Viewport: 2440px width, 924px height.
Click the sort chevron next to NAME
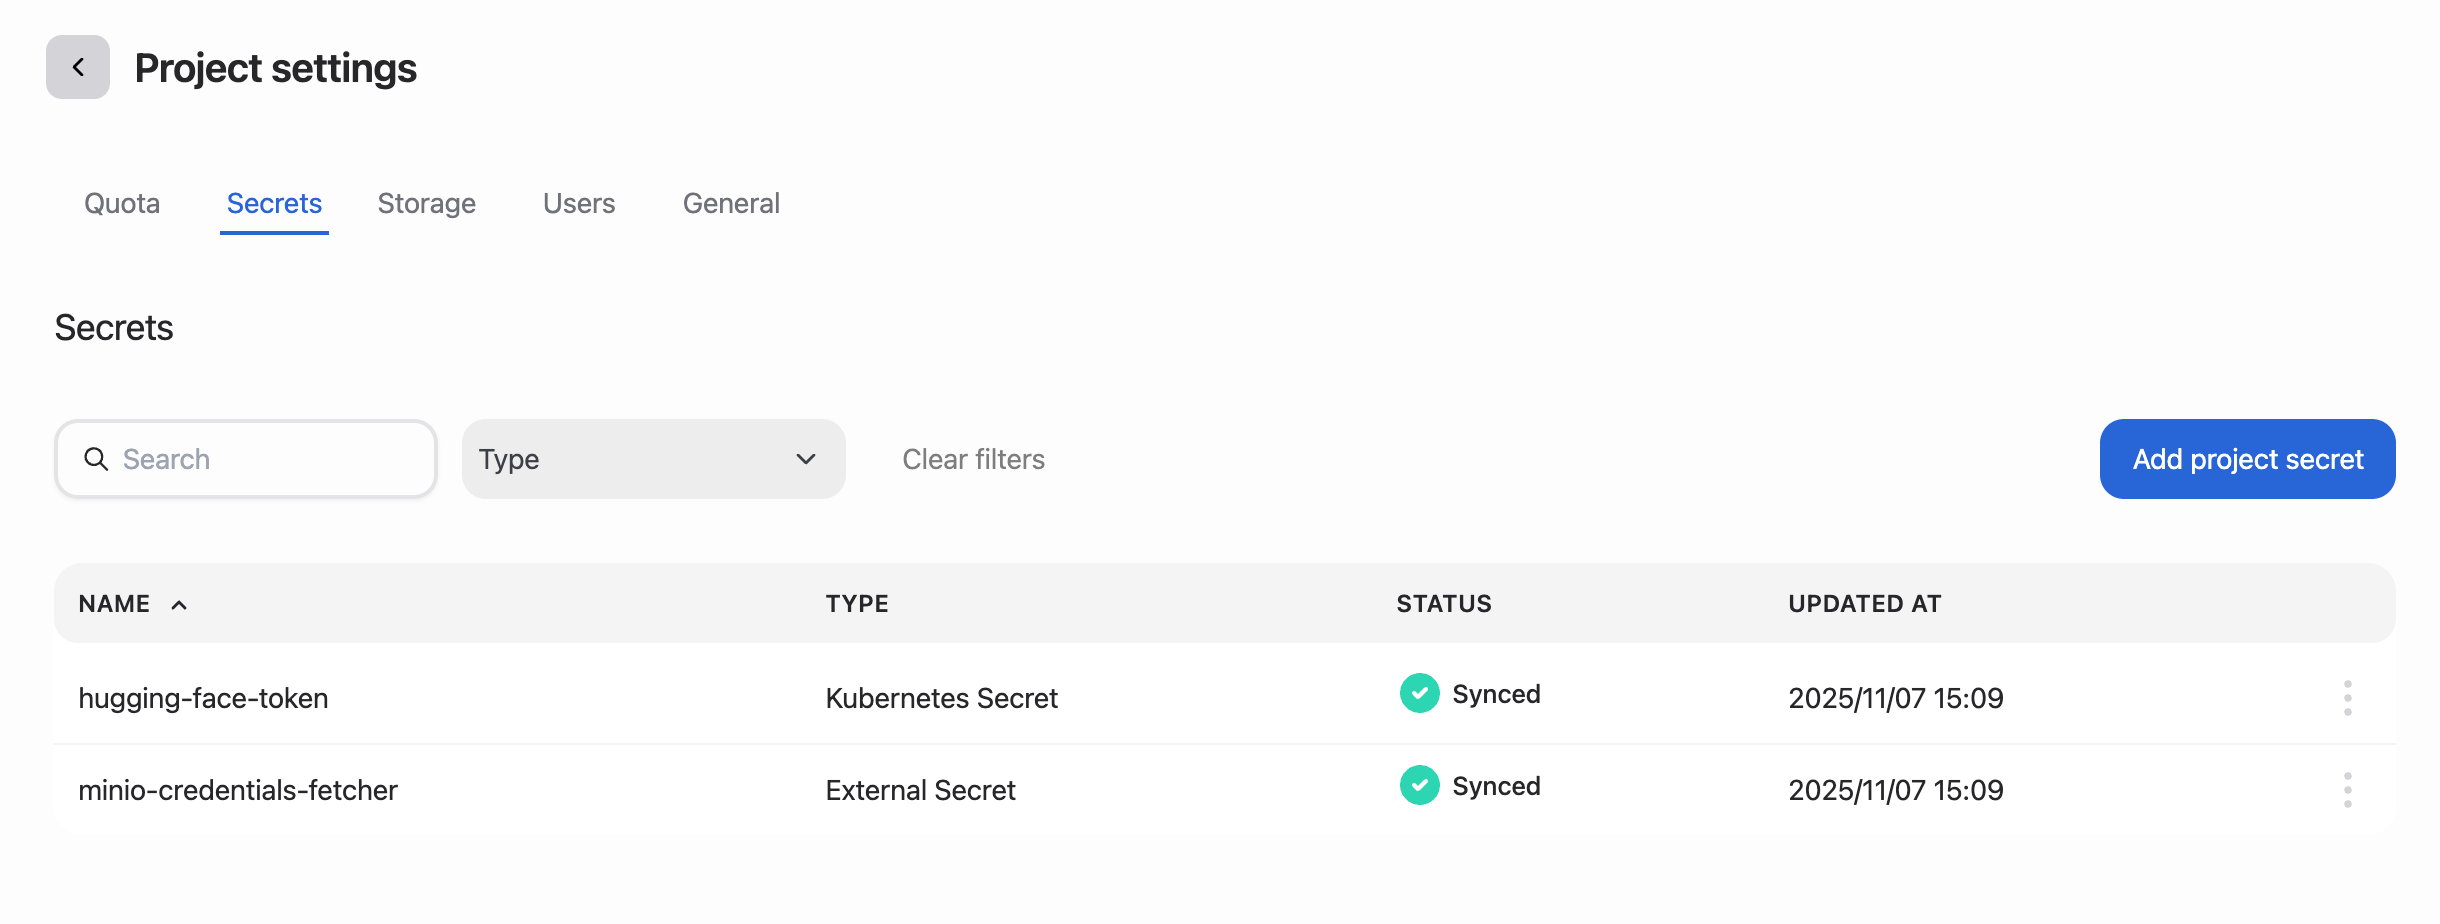click(180, 603)
